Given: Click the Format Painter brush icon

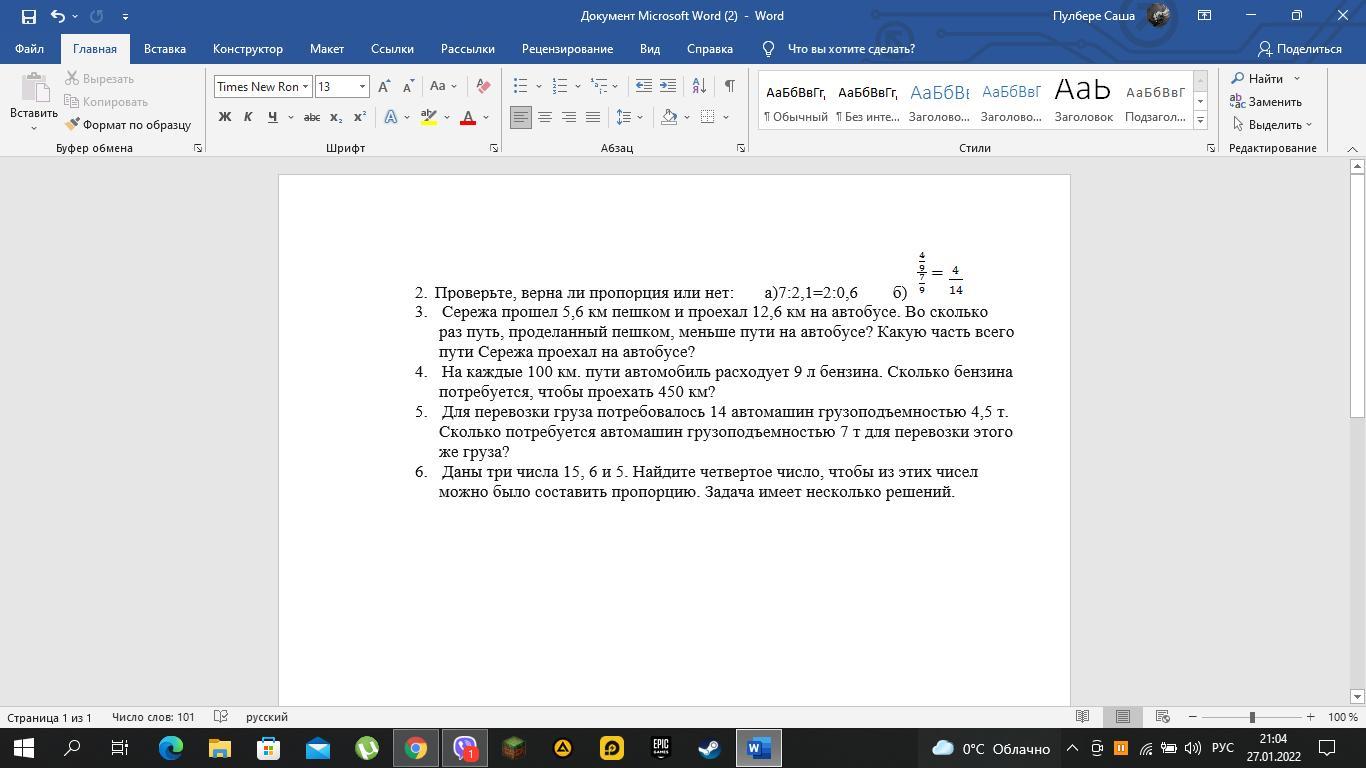Looking at the screenshot, I should point(73,125).
